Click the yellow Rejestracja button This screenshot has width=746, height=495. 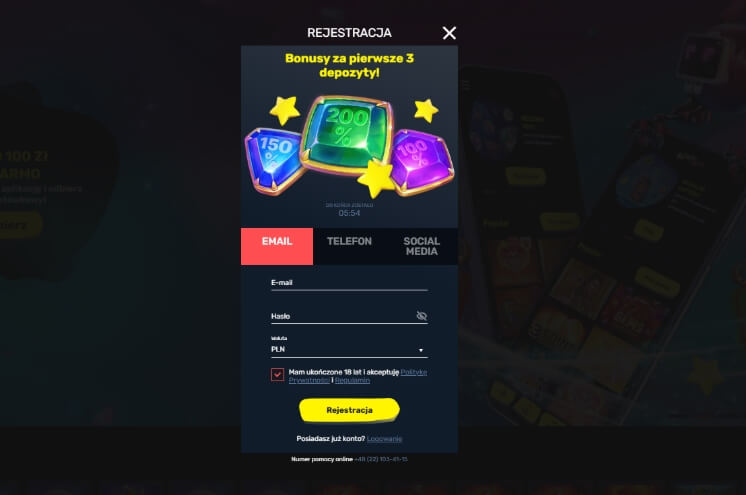pos(349,410)
